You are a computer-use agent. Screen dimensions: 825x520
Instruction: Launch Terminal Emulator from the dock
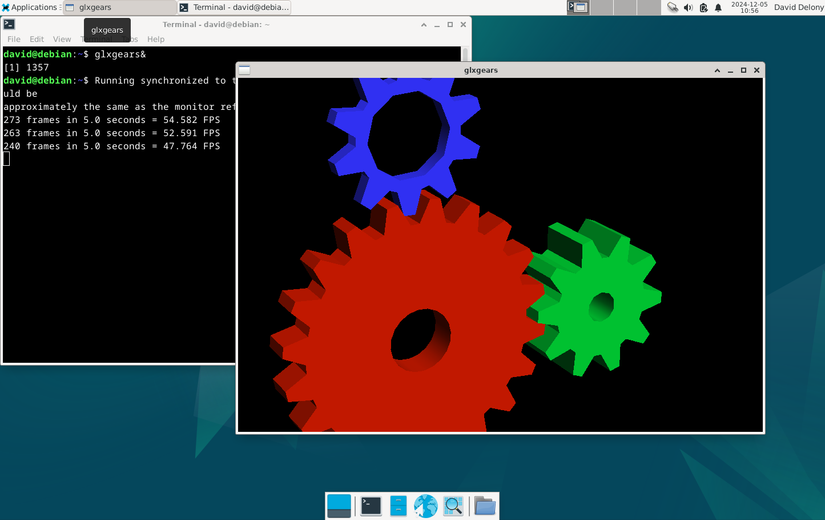pos(371,506)
